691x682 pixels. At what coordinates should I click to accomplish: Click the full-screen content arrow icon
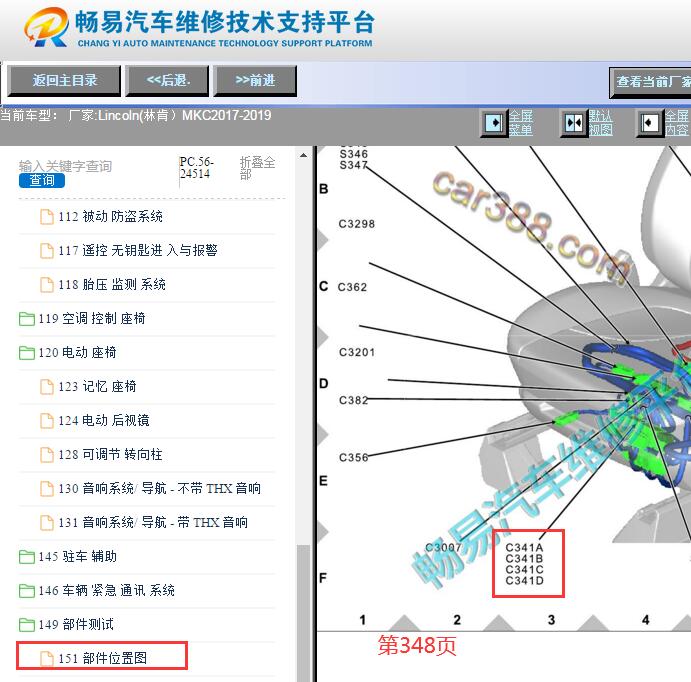(x=650, y=123)
